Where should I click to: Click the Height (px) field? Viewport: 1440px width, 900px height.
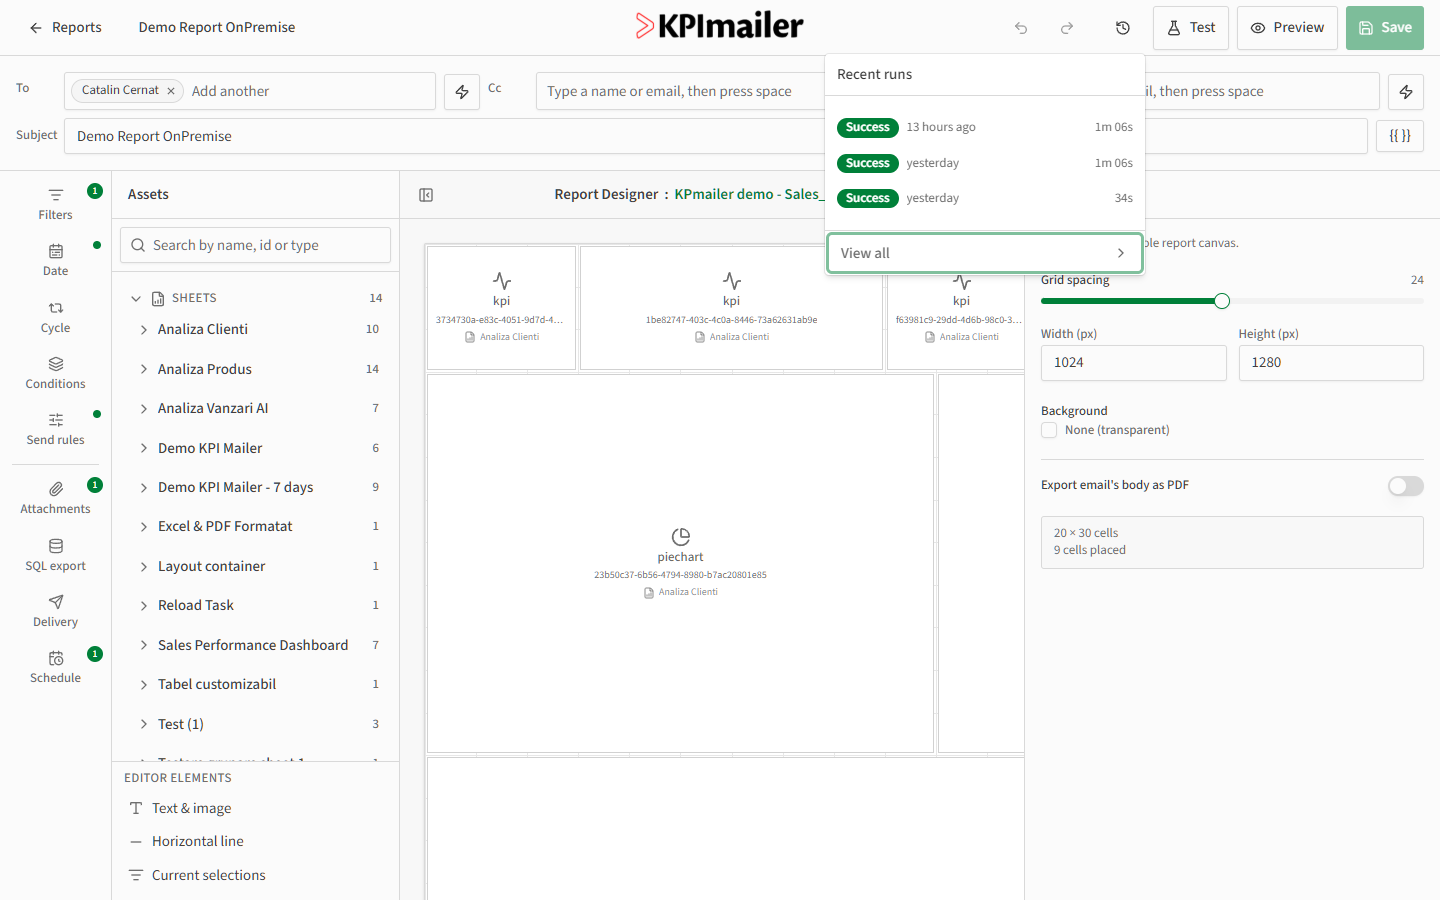(1331, 363)
